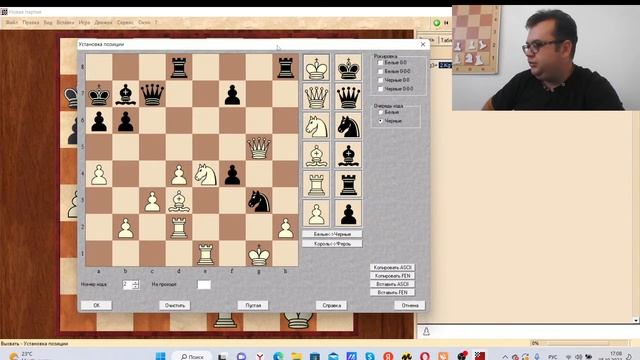Click Копировать FEN button
Viewport: 640px width, 360px height.
pos(392,276)
